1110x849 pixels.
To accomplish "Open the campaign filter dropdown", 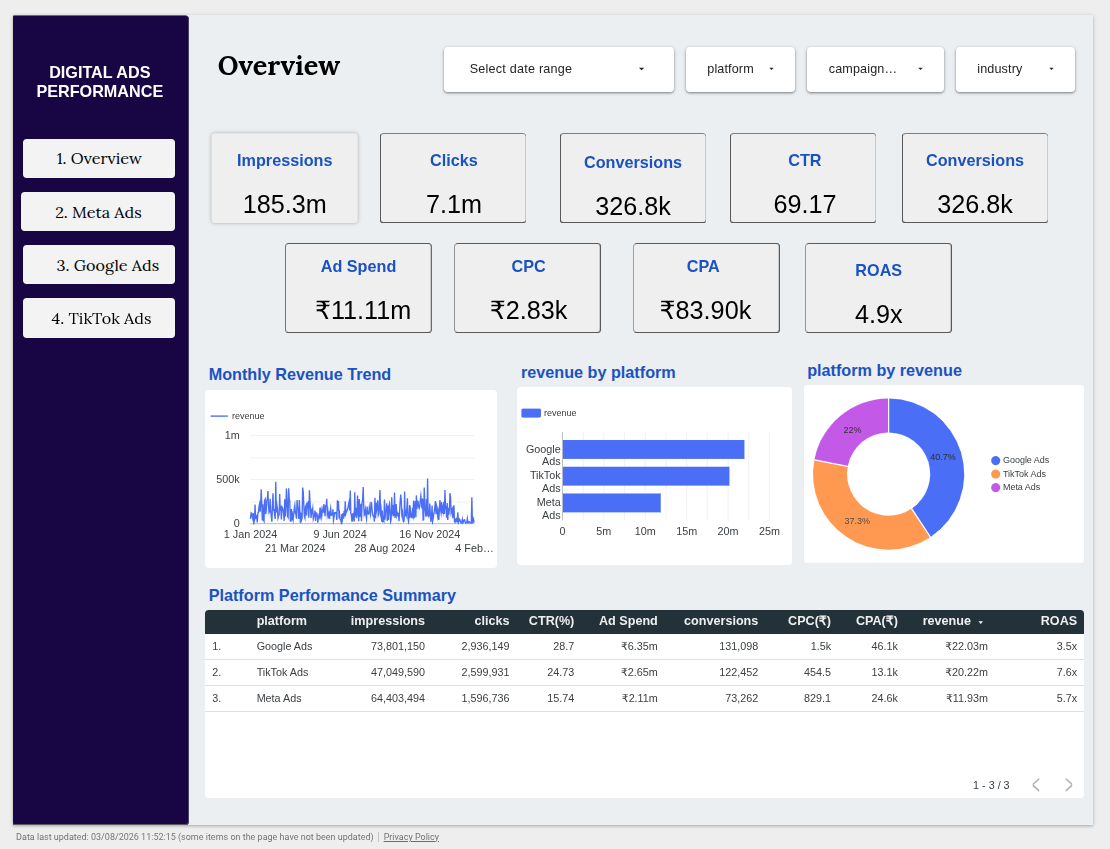I will [875, 69].
